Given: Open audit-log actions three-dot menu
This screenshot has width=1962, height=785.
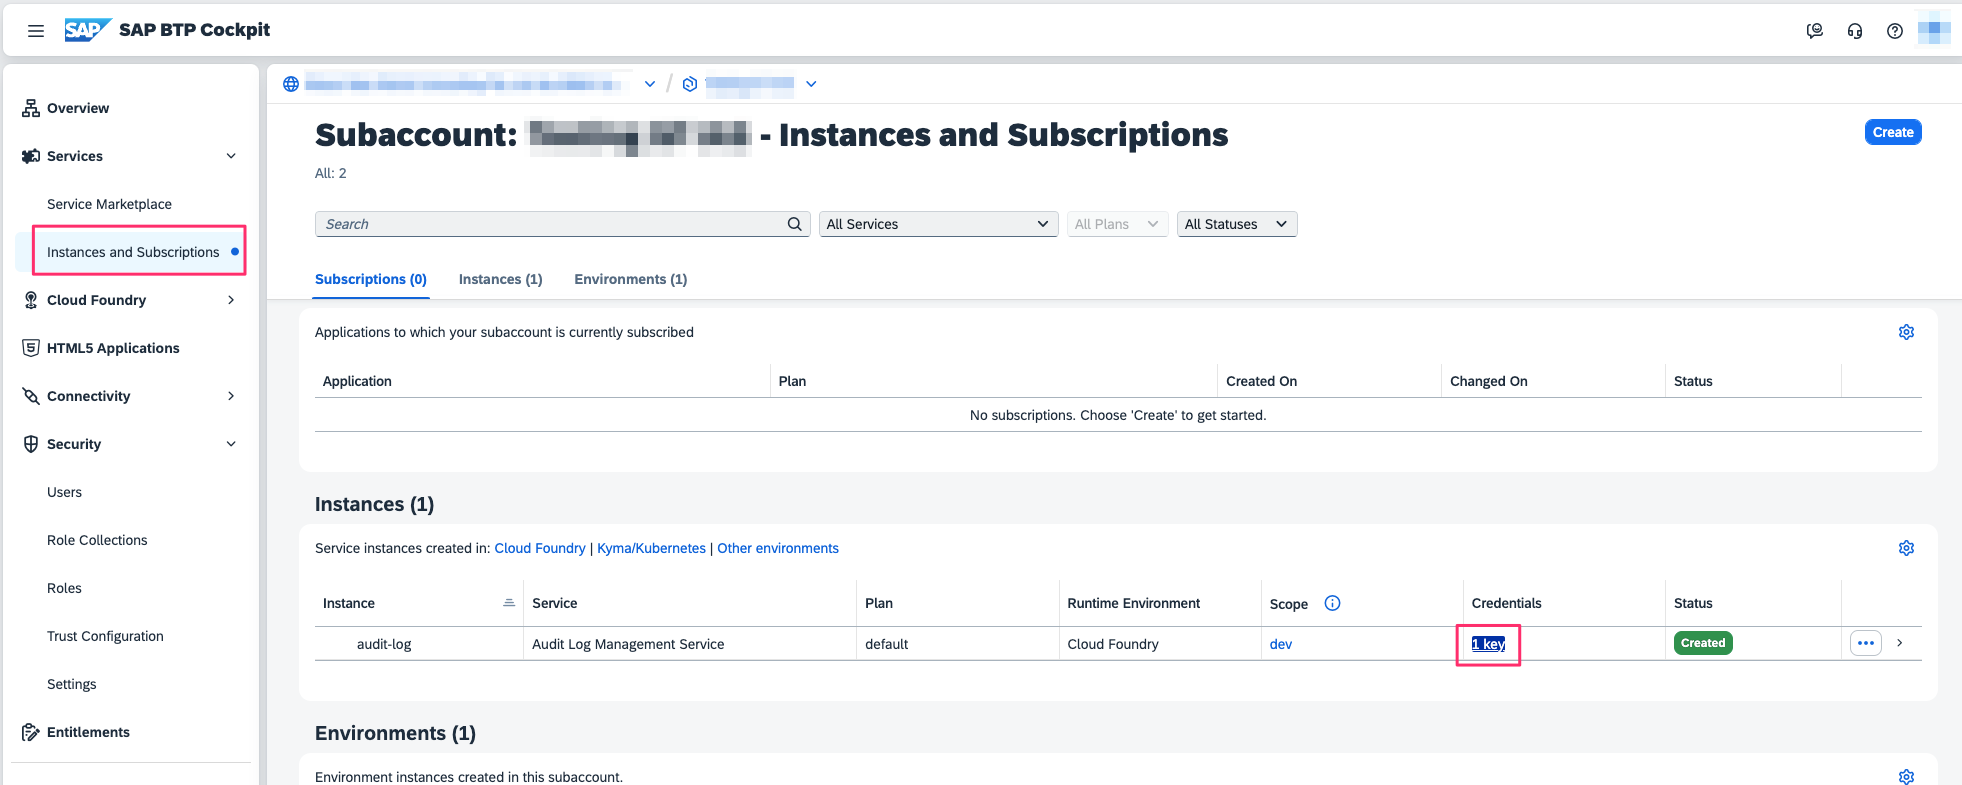Looking at the screenshot, I should 1865,643.
